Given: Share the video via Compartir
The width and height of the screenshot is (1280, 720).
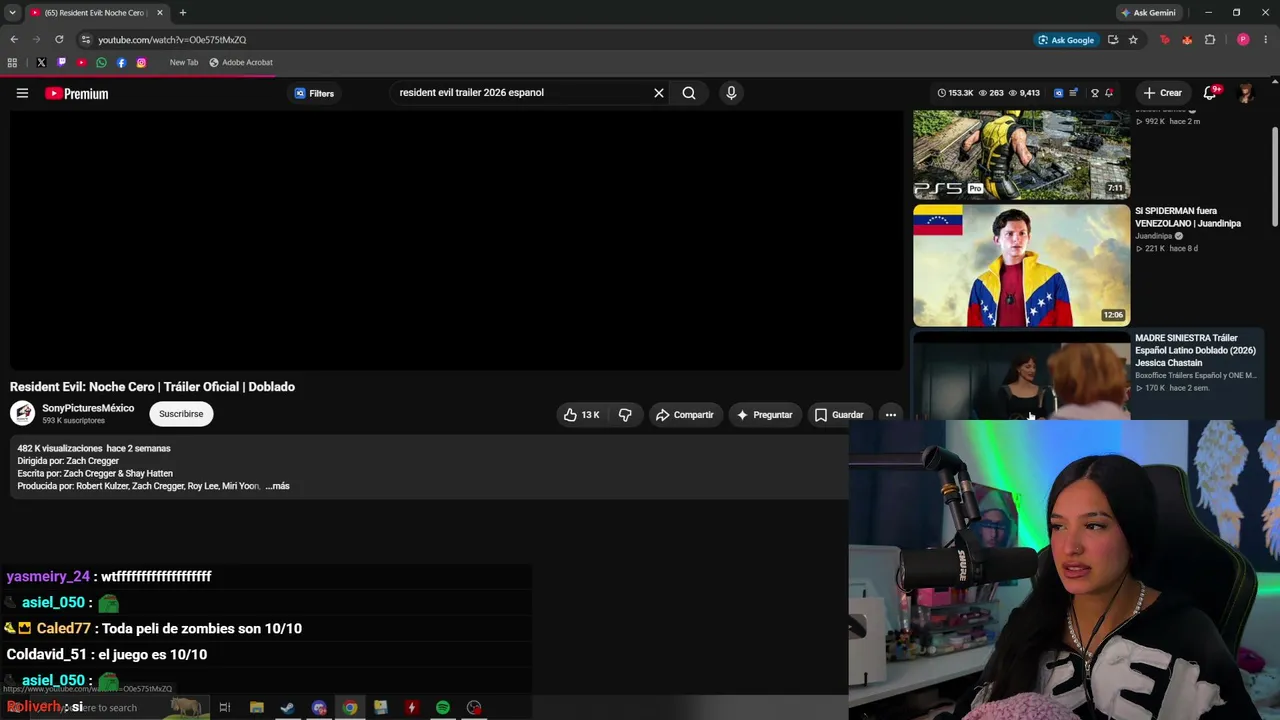Looking at the screenshot, I should (x=685, y=415).
